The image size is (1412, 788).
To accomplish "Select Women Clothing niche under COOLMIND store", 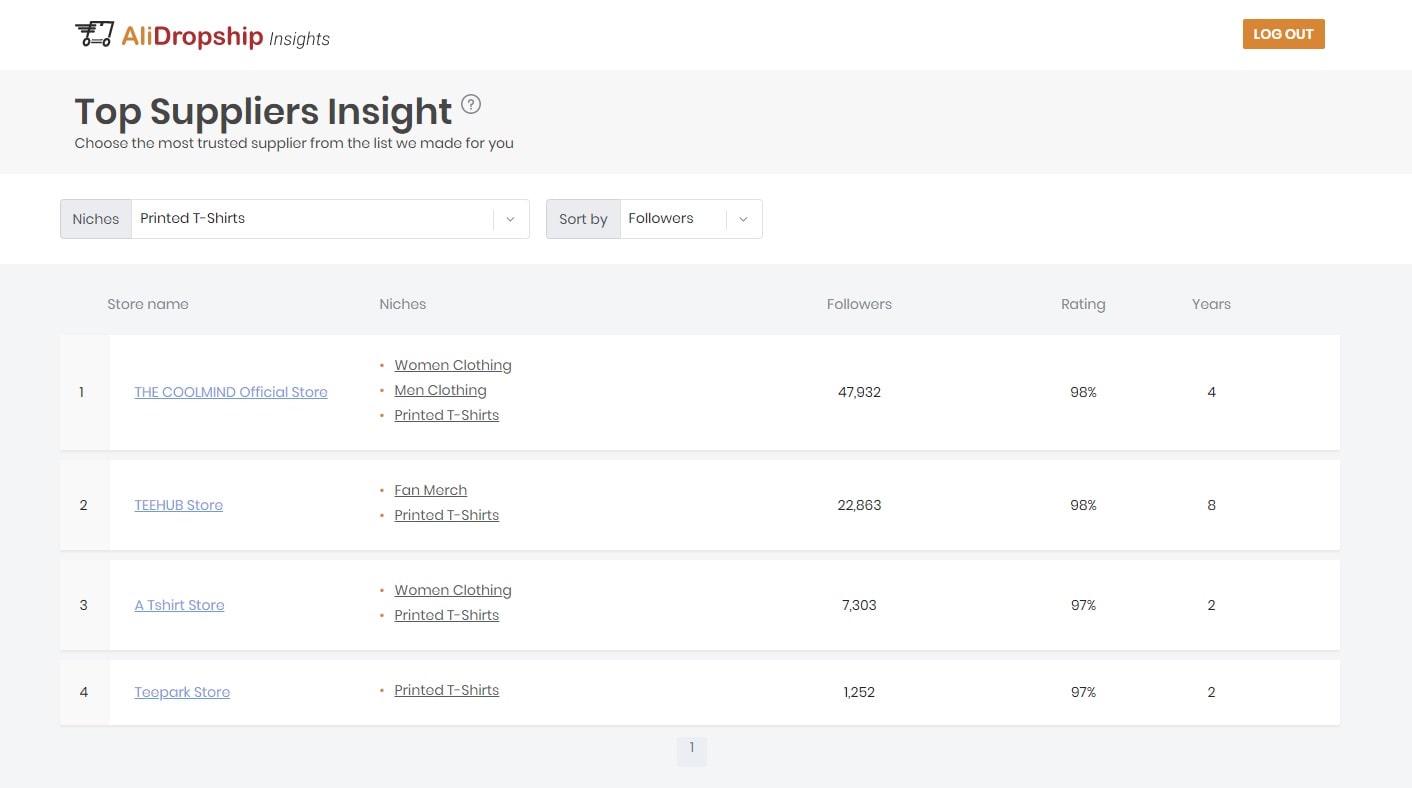I will [x=453, y=365].
